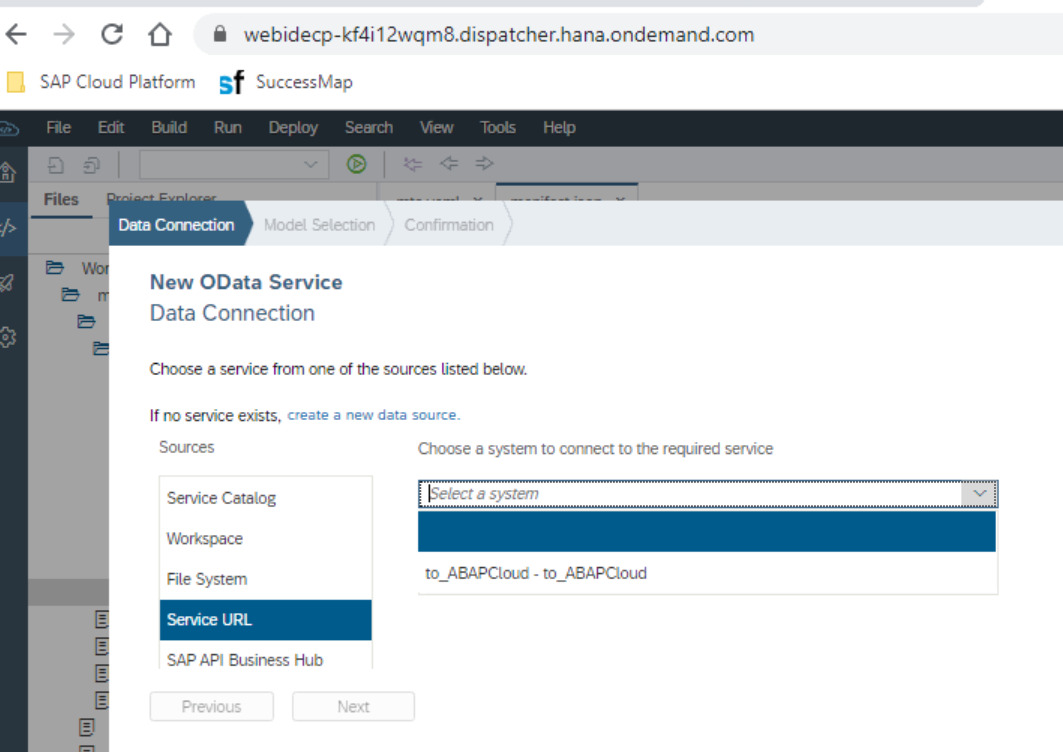Select Service Catalog source
1063x752 pixels.
266,498
